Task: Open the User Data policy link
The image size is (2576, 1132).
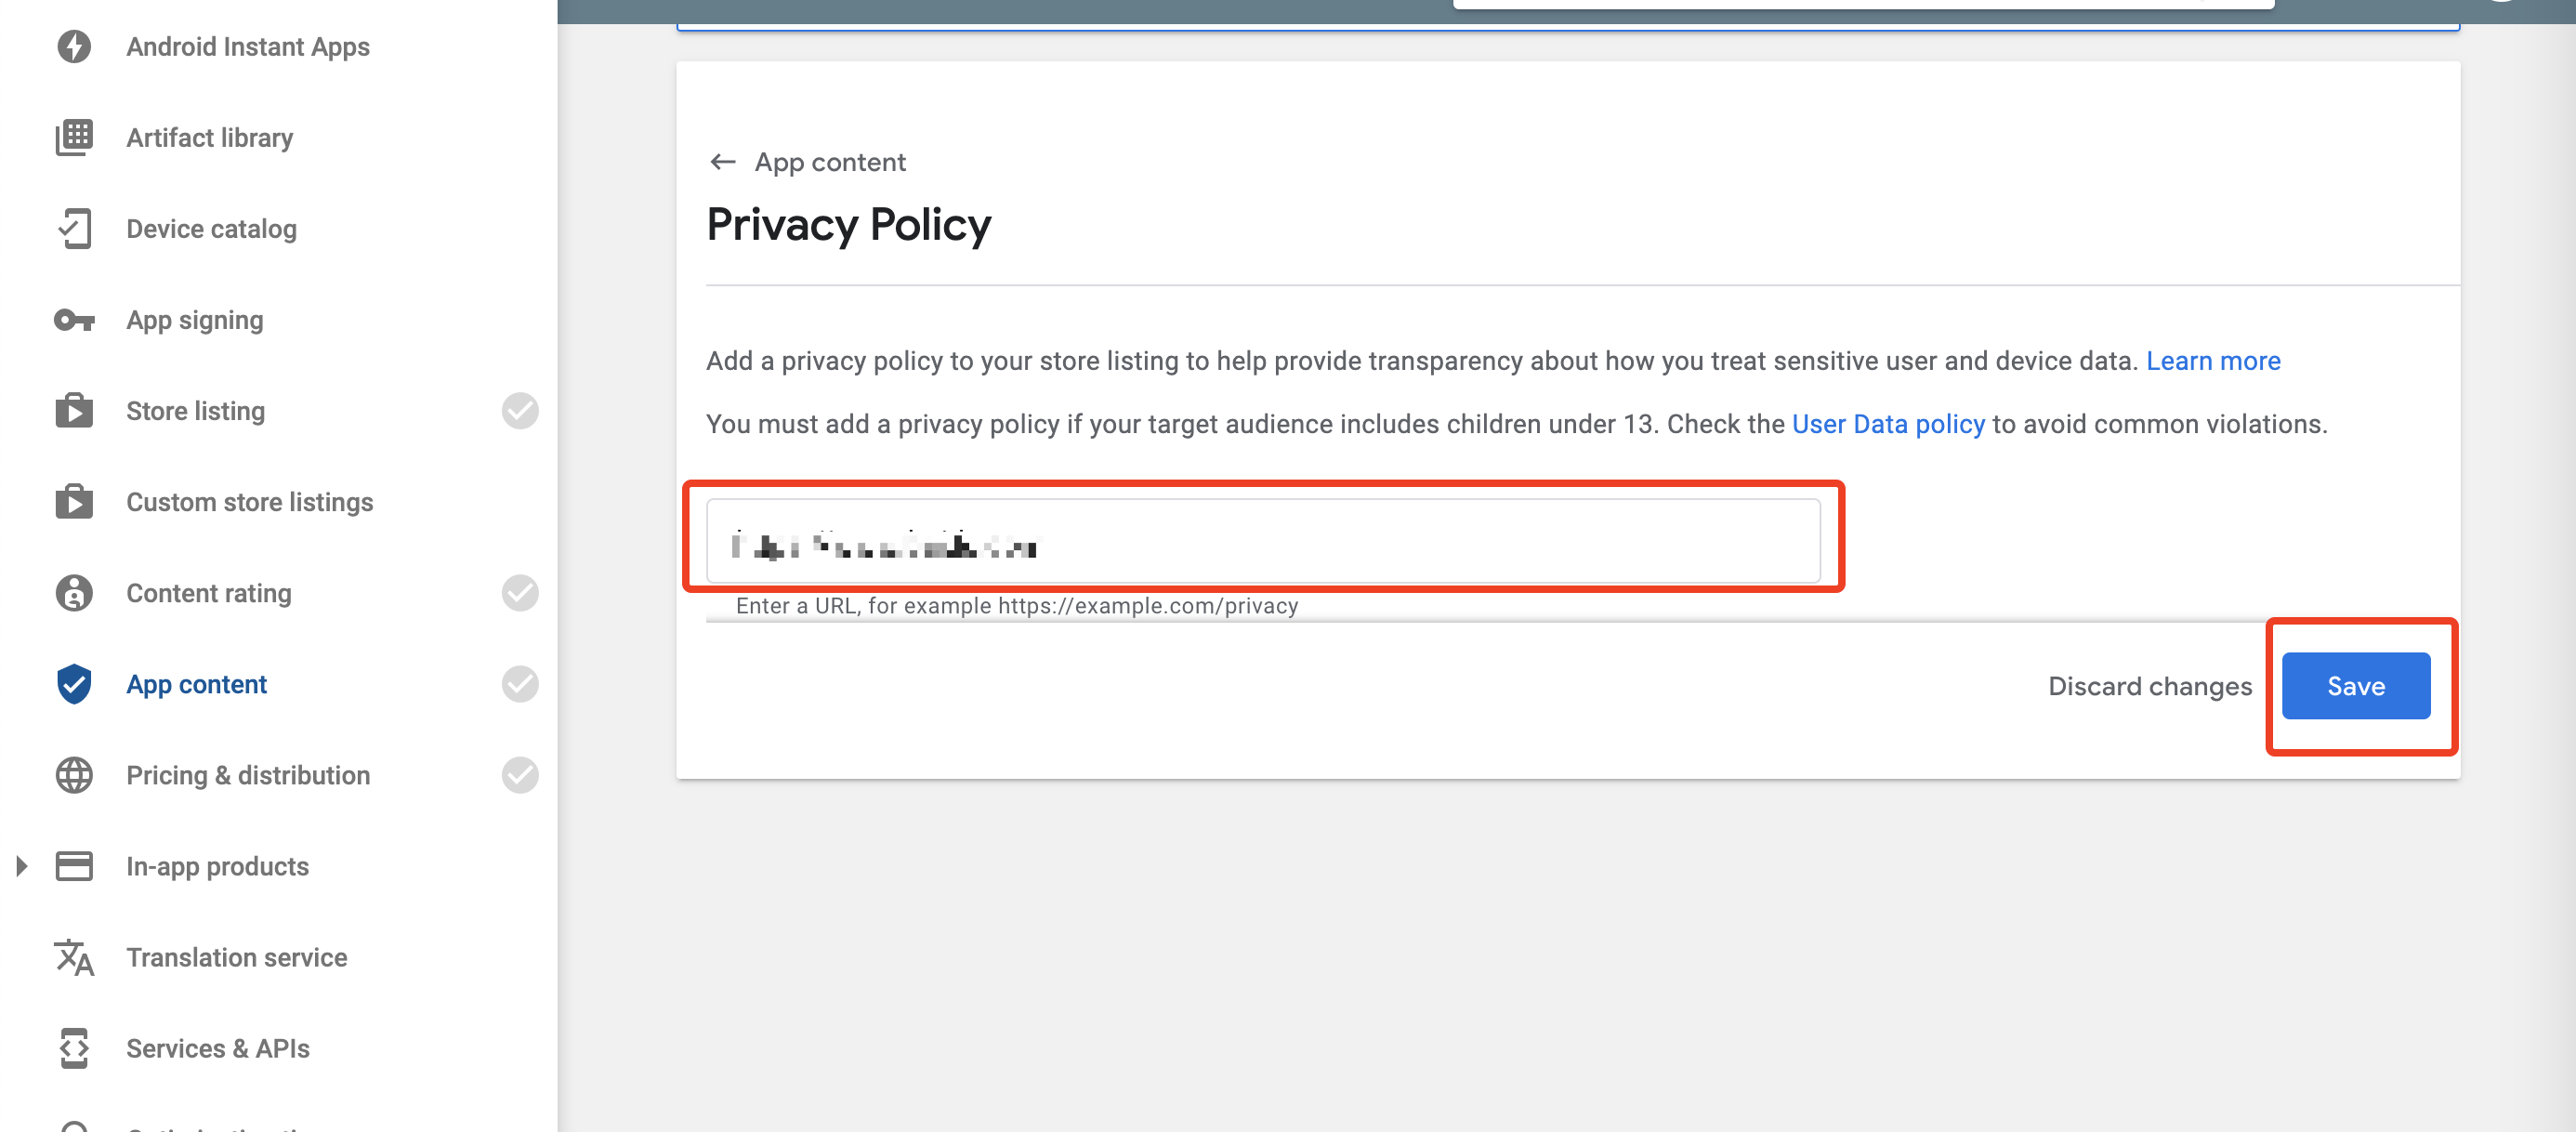Action: [x=1888, y=423]
